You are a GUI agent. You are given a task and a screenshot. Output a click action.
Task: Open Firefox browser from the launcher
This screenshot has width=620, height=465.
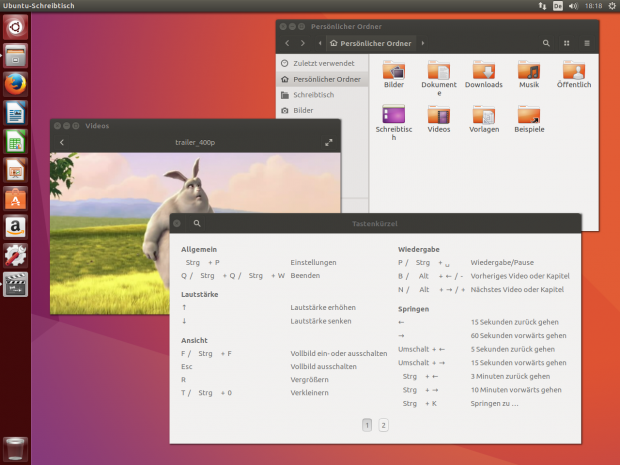(15, 84)
